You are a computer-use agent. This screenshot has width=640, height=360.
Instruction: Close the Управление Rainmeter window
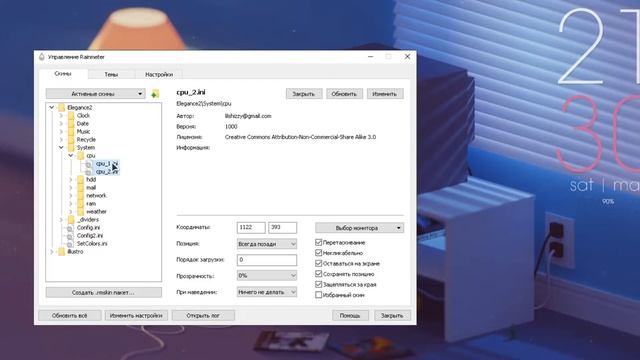(x=407, y=57)
